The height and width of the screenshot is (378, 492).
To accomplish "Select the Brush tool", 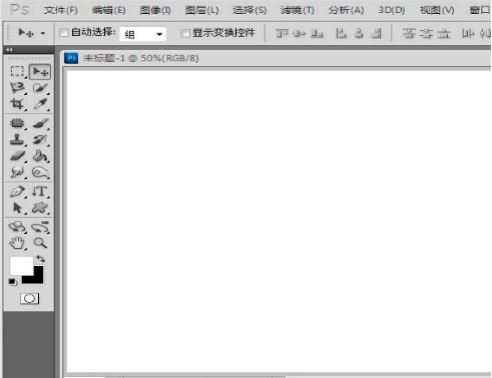I will click(40, 123).
